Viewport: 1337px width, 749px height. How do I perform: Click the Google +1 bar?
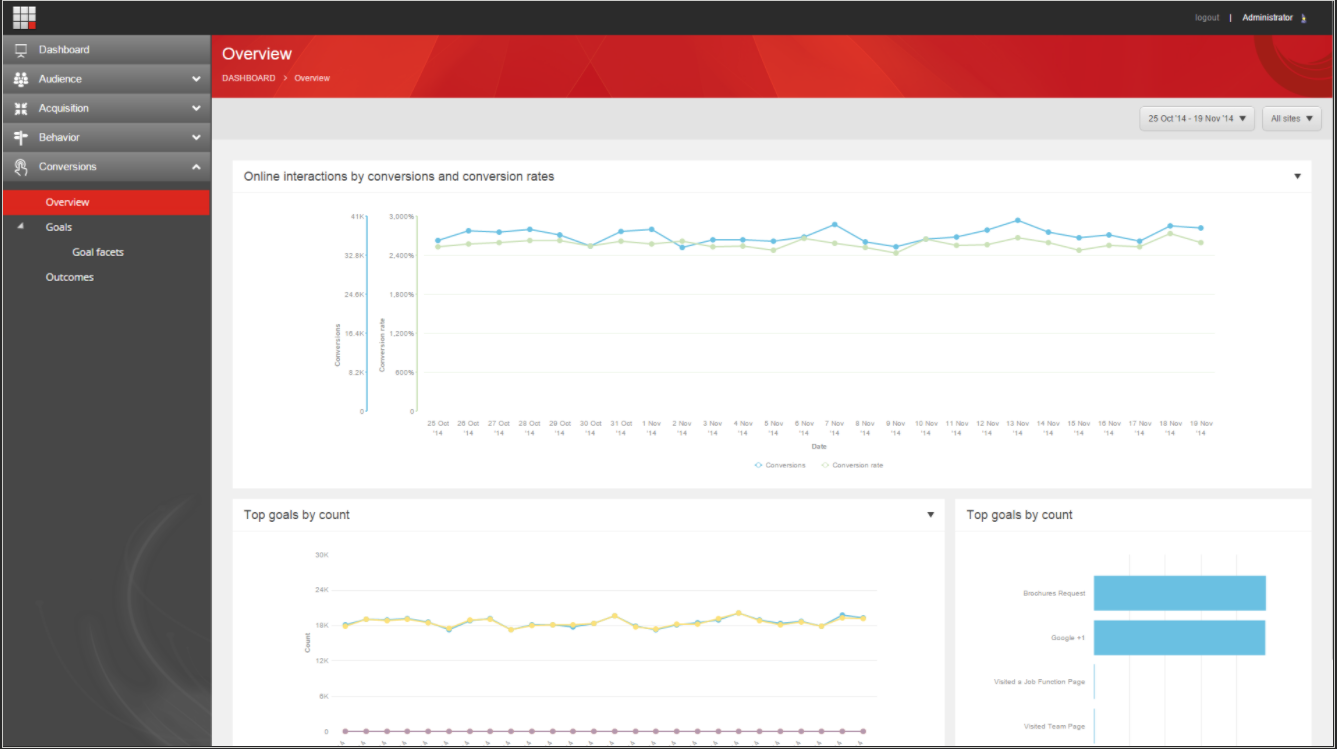click(1180, 638)
